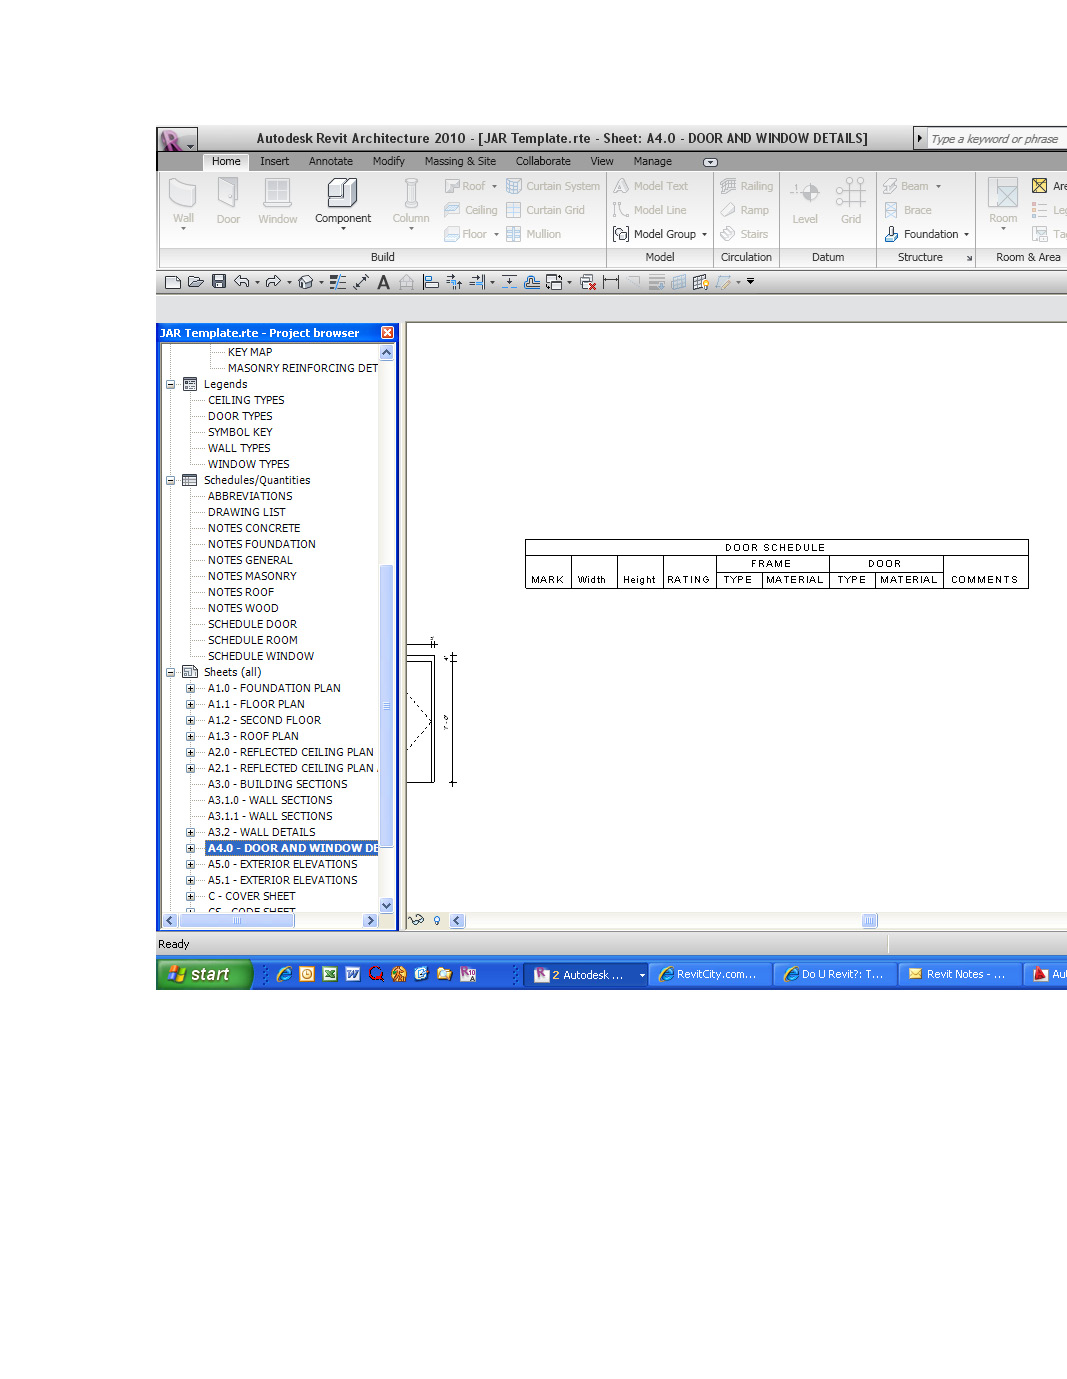Screen dimensions: 1067x1379
Task: Expand the A1.0 - FOUNDATION PLAN sheet
Action: pos(190,688)
